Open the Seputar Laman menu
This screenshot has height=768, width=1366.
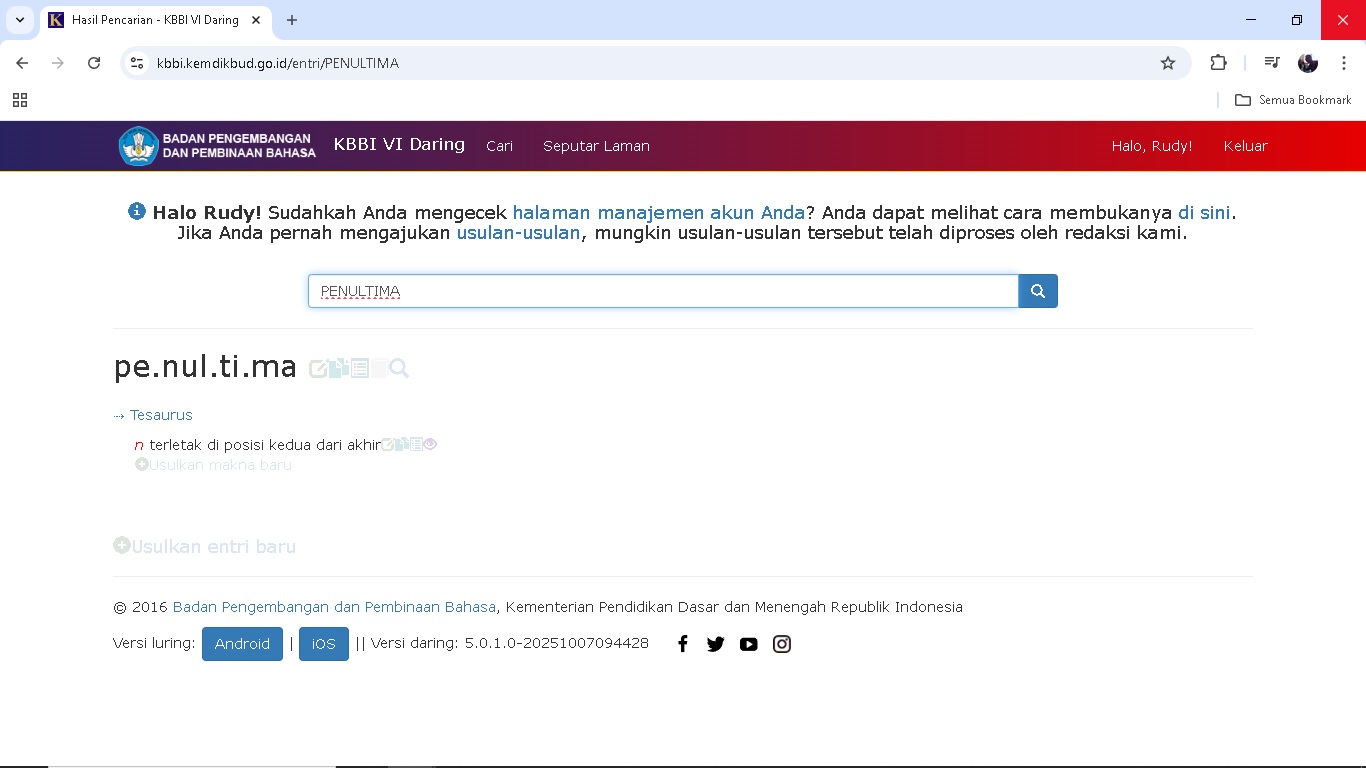[596, 146]
